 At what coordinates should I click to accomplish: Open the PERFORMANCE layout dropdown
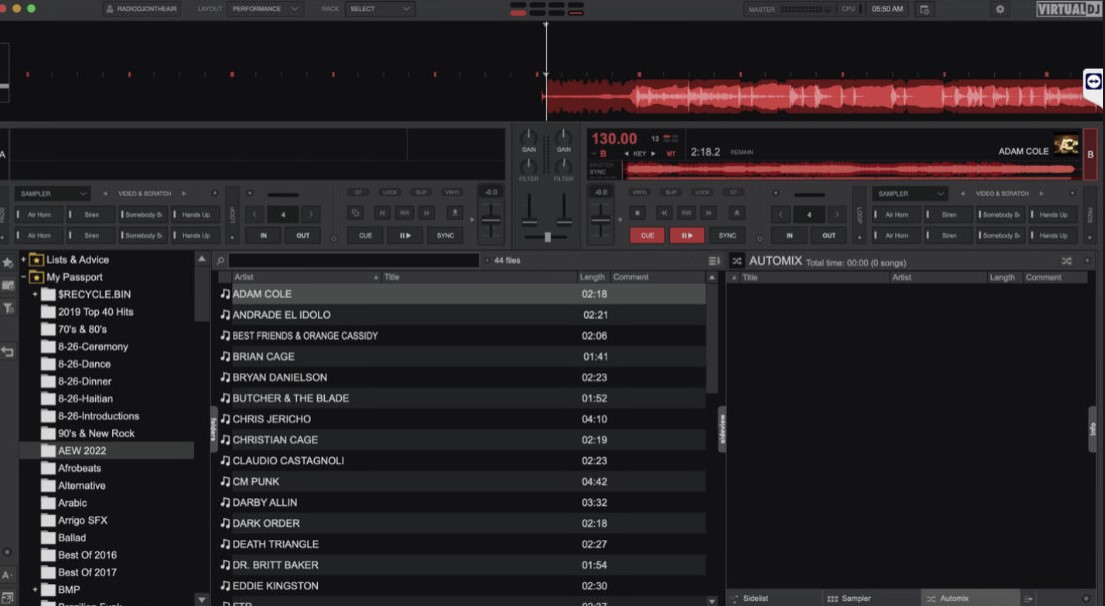pyautogui.click(x=265, y=9)
